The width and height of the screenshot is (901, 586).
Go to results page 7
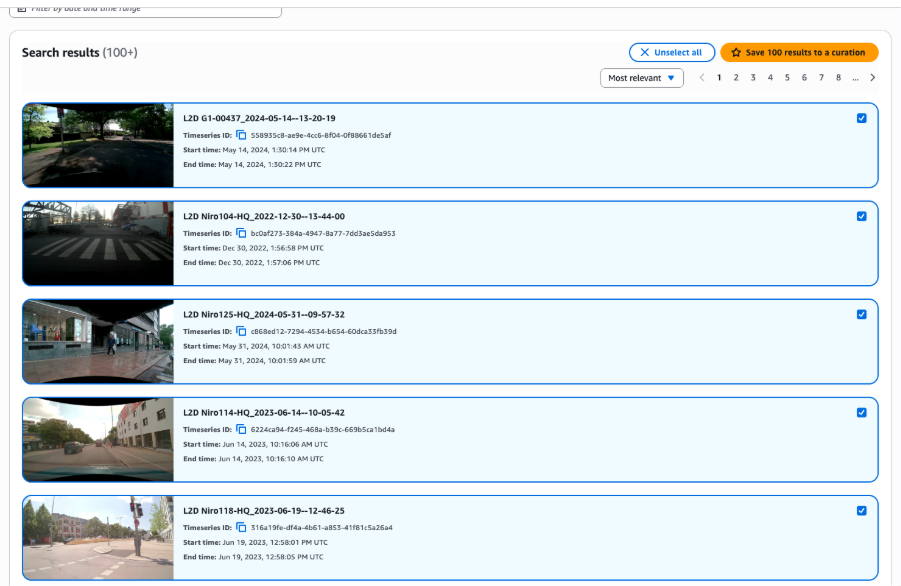821,78
